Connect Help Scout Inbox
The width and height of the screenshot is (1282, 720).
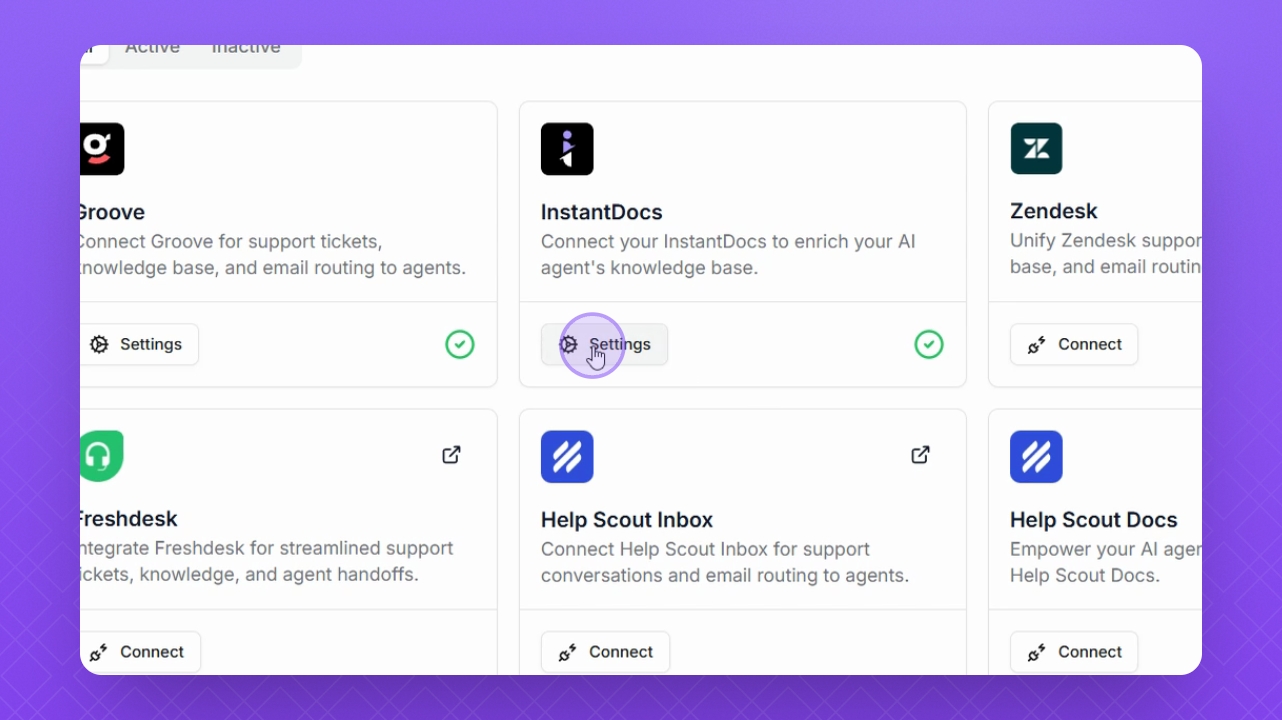(605, 652)
